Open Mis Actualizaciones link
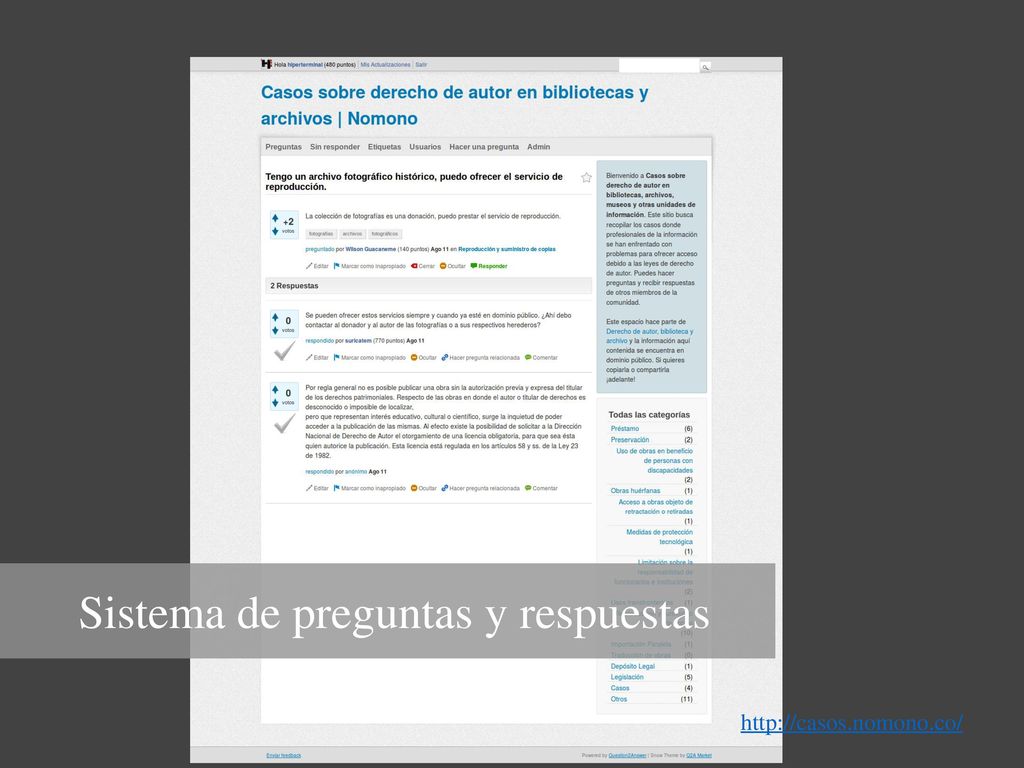Viewport: 1024px width, 768px height. click(385, 65)
